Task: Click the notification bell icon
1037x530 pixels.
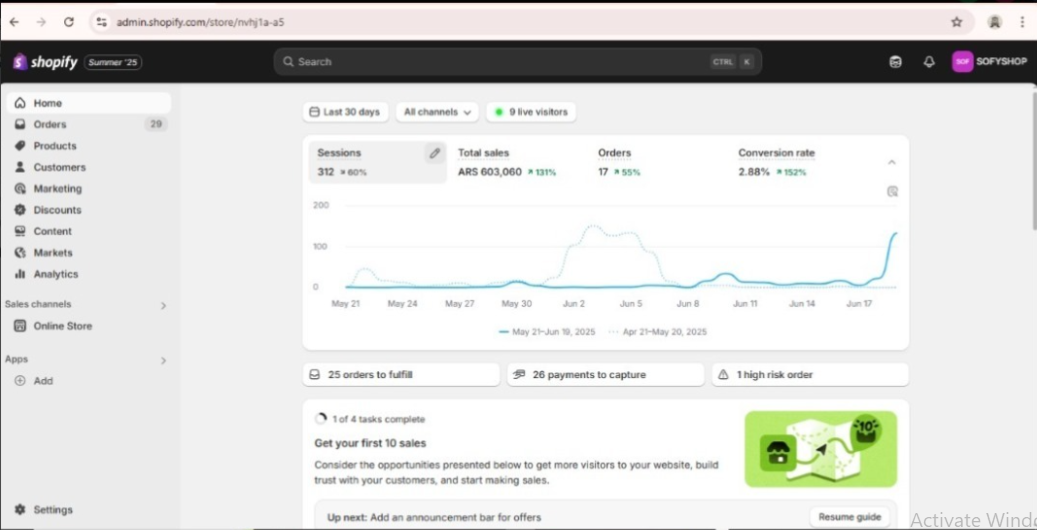Action: 929,62
